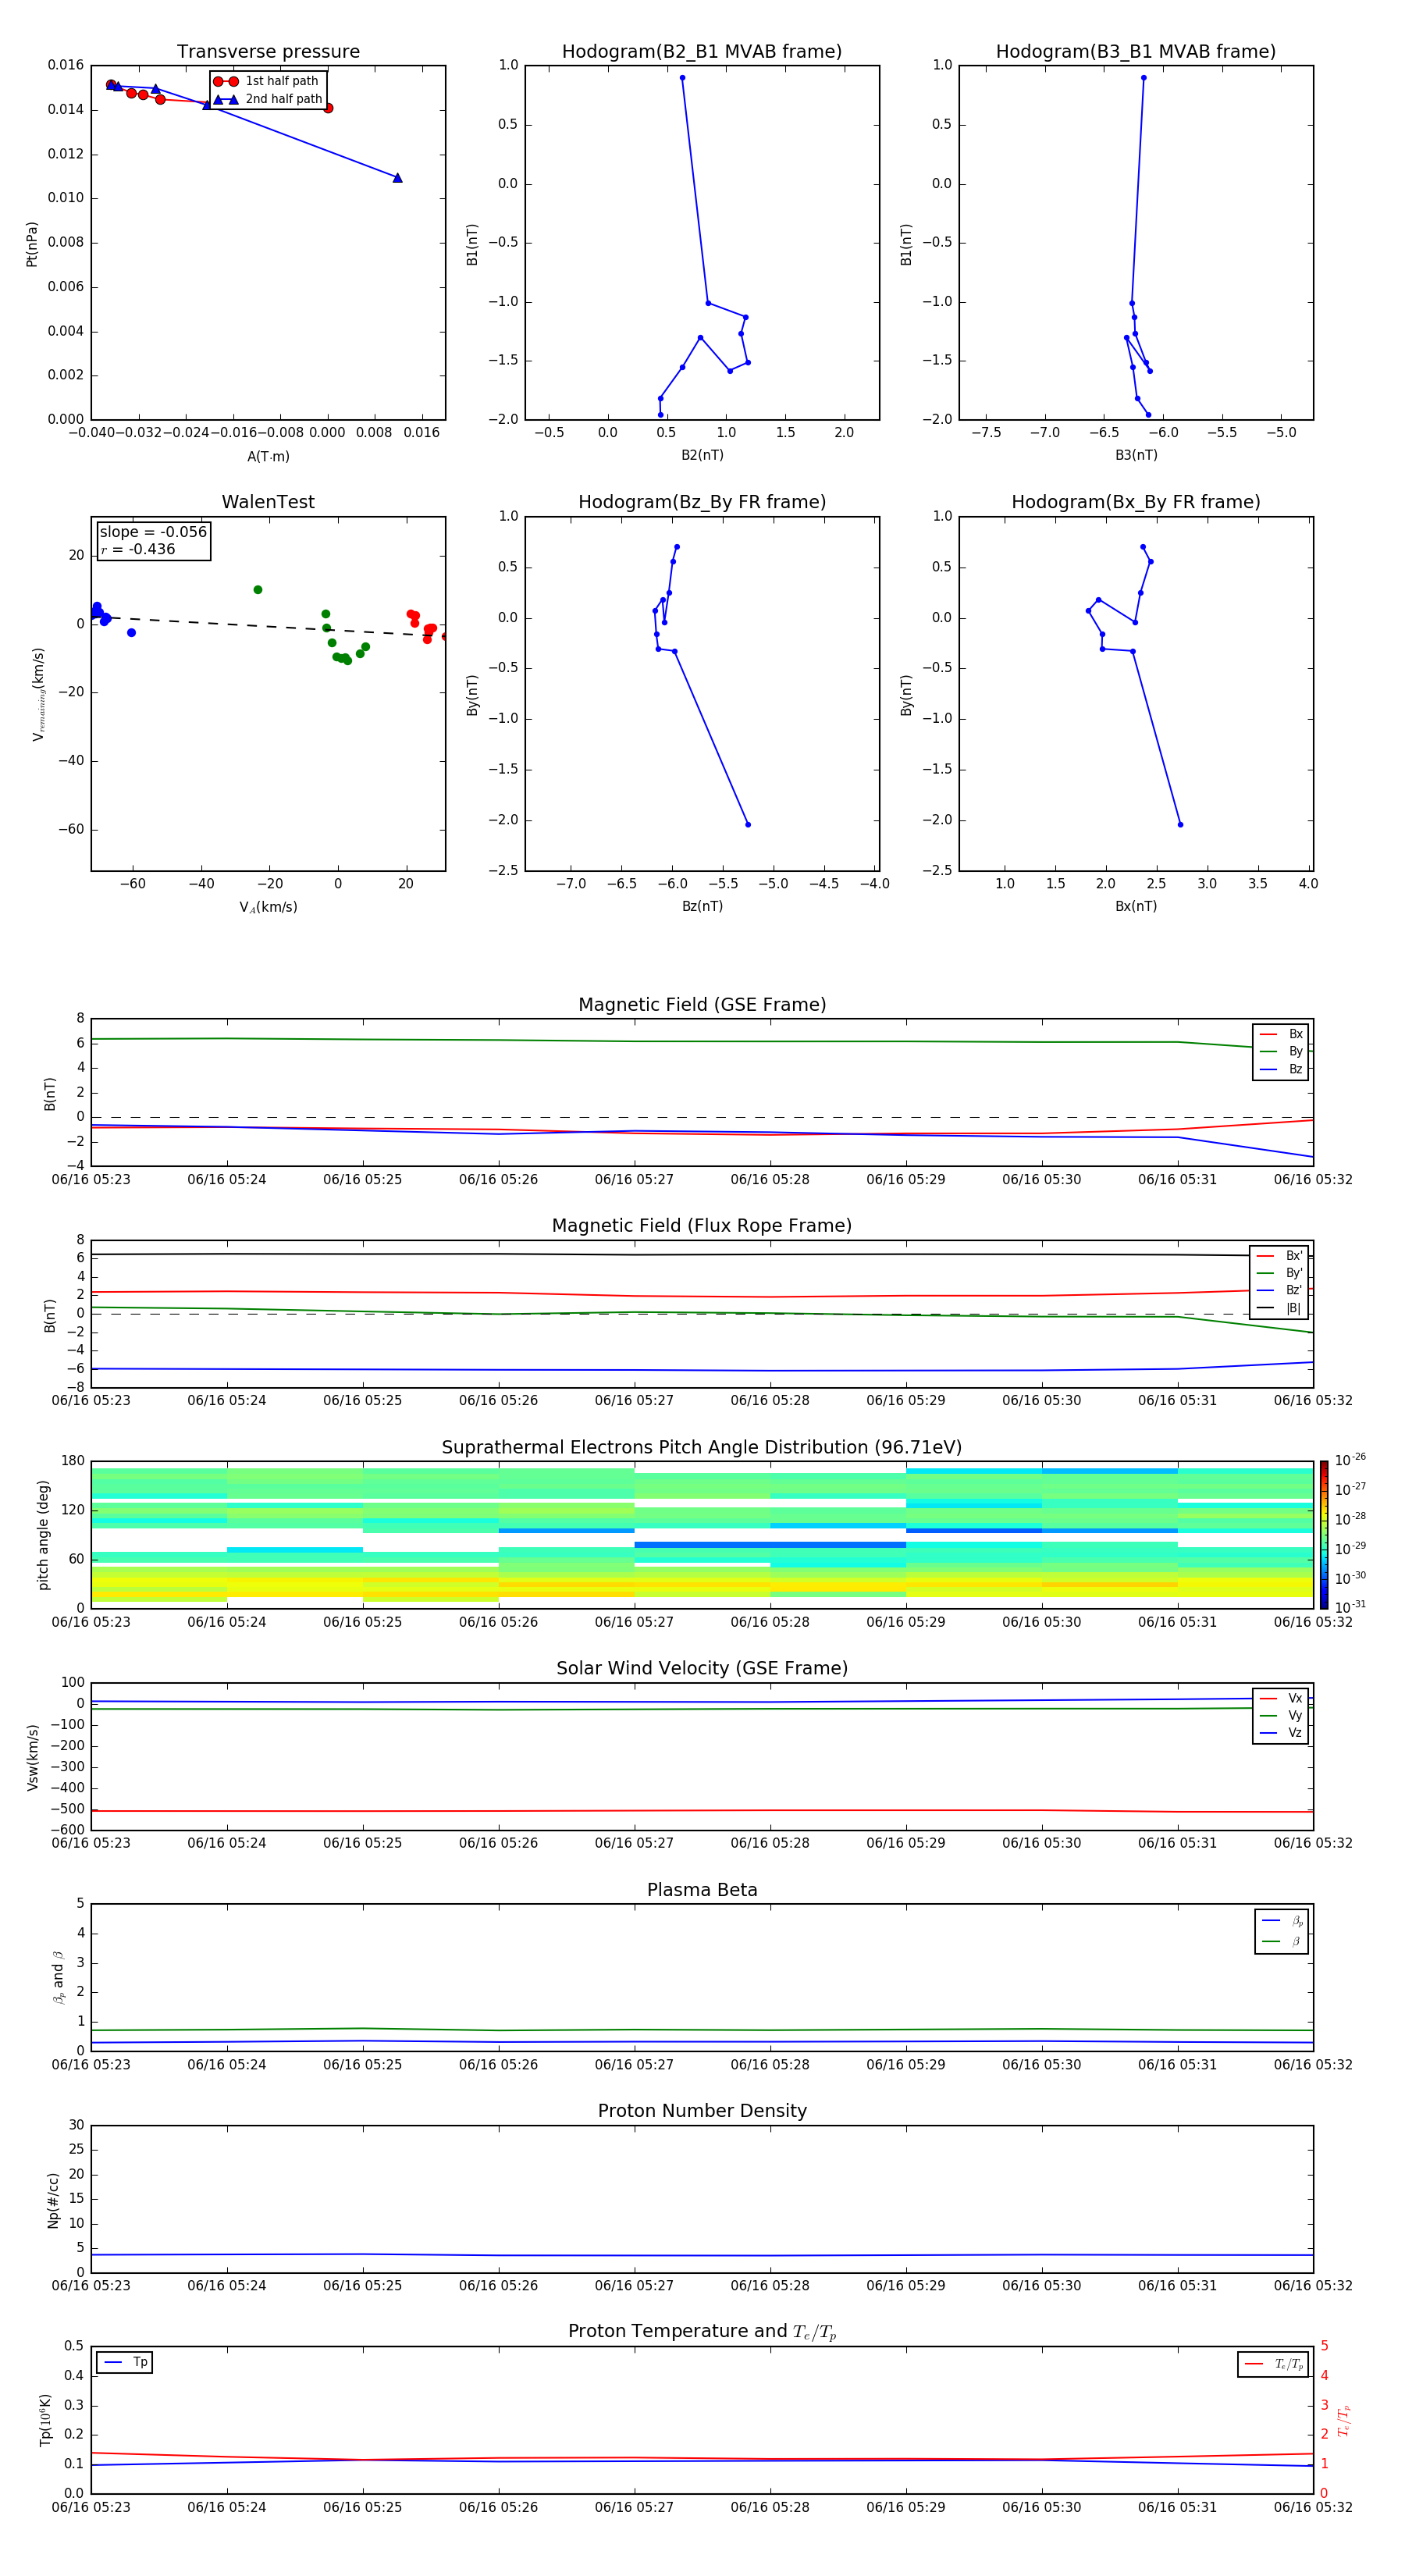Click the red Te/Tp legend box
Image resolution: width=1405 pixels, height=2576 pixels.
point(1273,2364)
